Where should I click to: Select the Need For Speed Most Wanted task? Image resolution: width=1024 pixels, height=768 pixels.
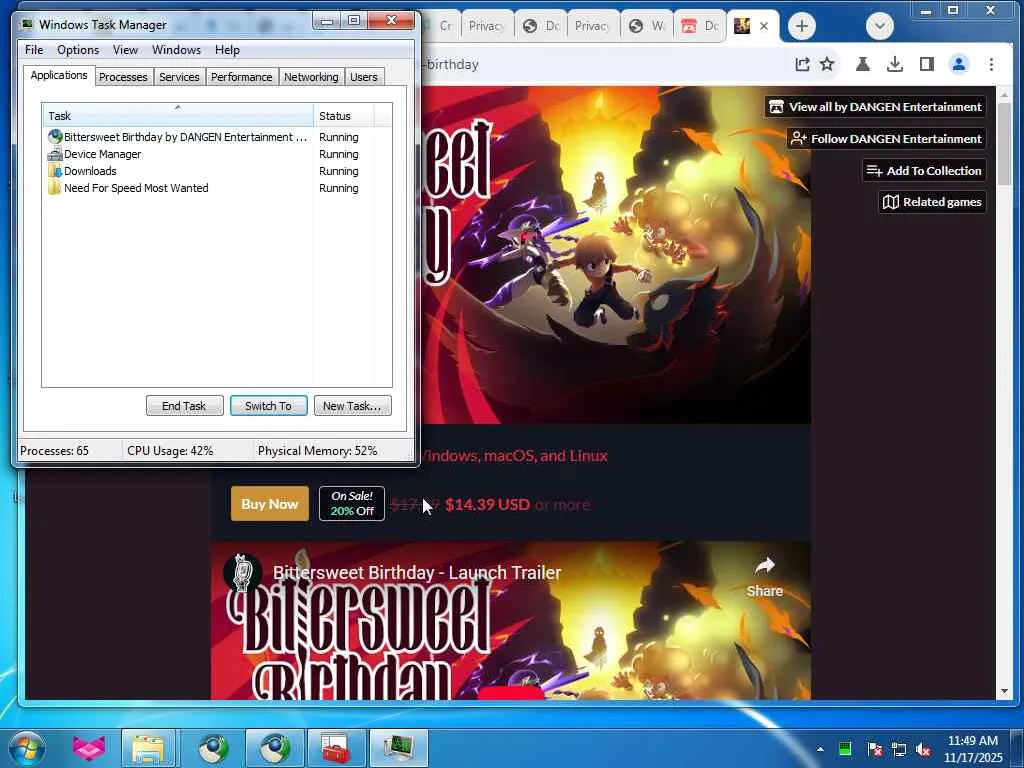[217, 188]
